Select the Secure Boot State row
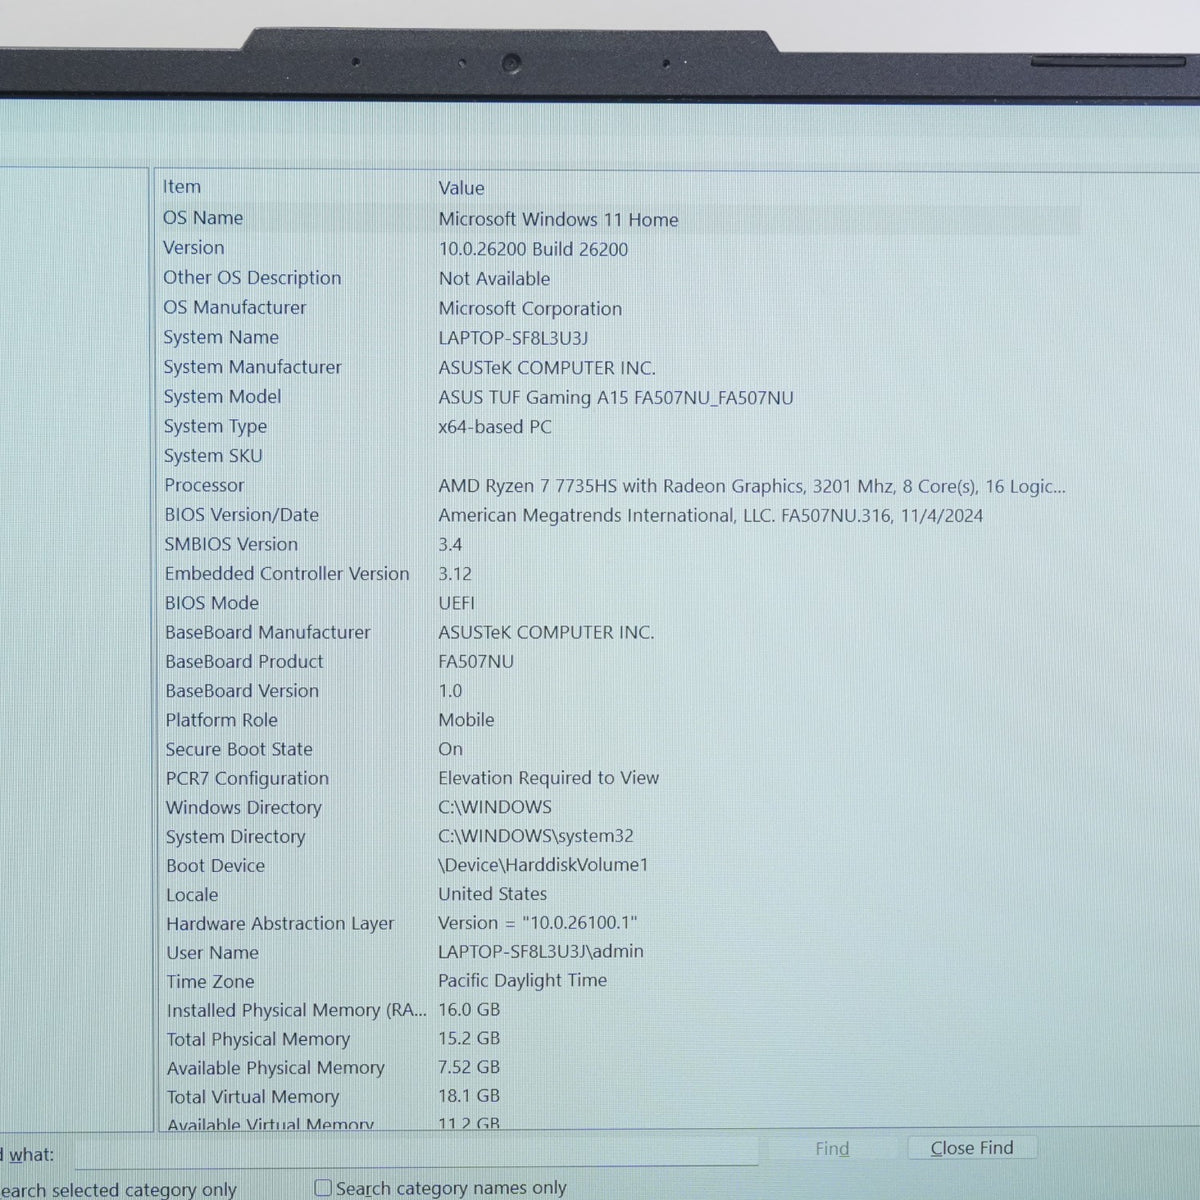Viewport: 1200px width, 1200px height. [620, 749]
